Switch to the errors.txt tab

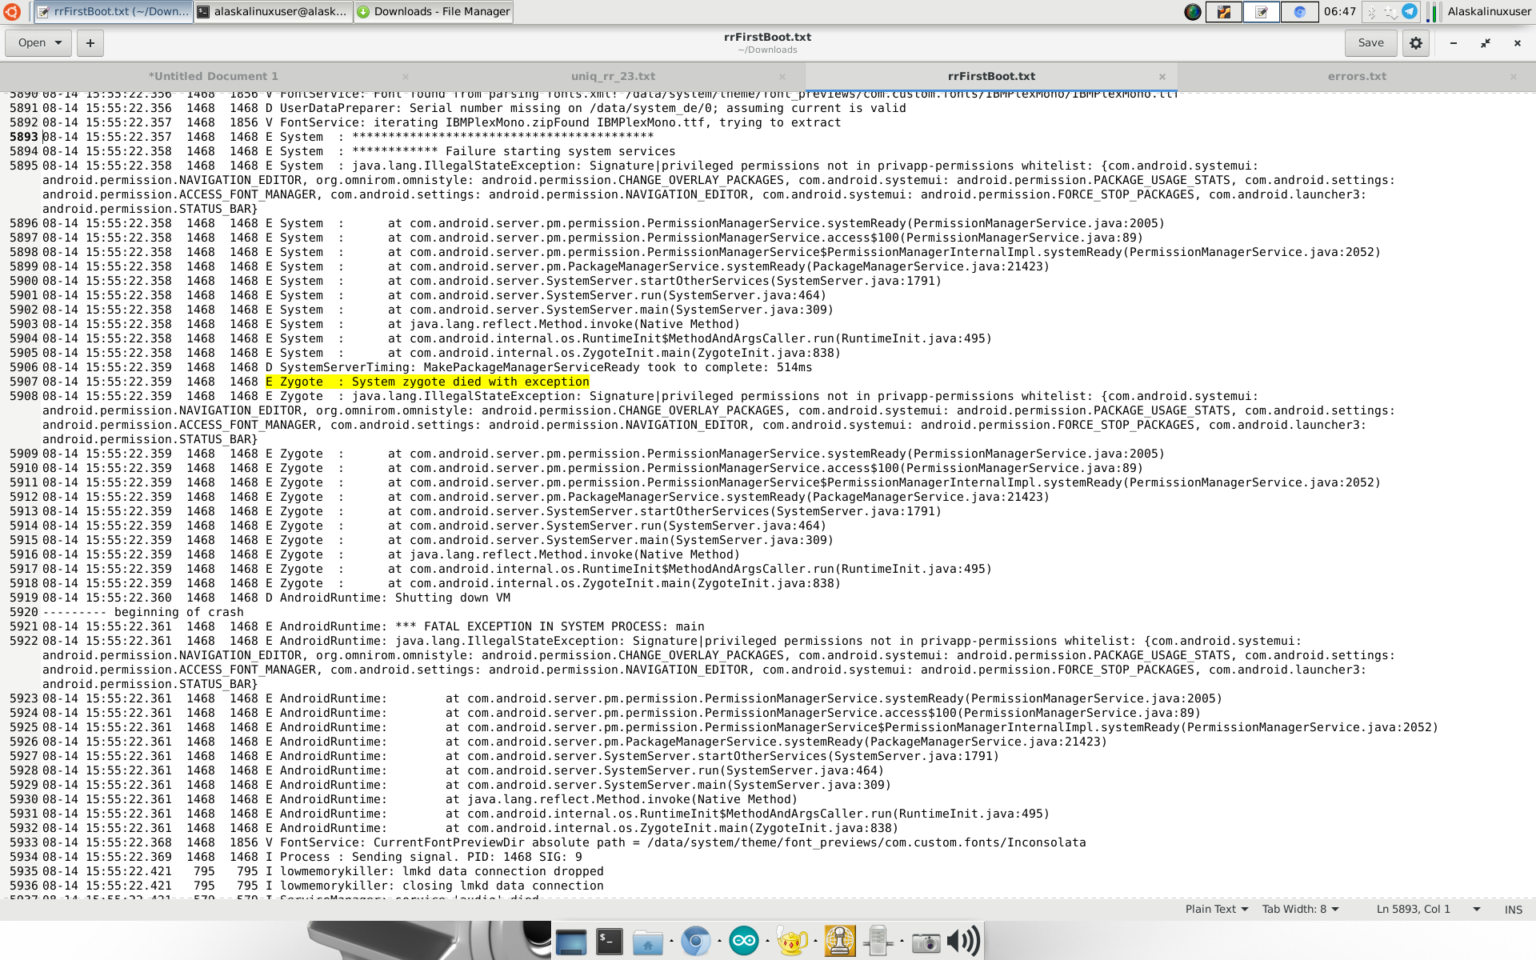click(x=1356, y=76)
